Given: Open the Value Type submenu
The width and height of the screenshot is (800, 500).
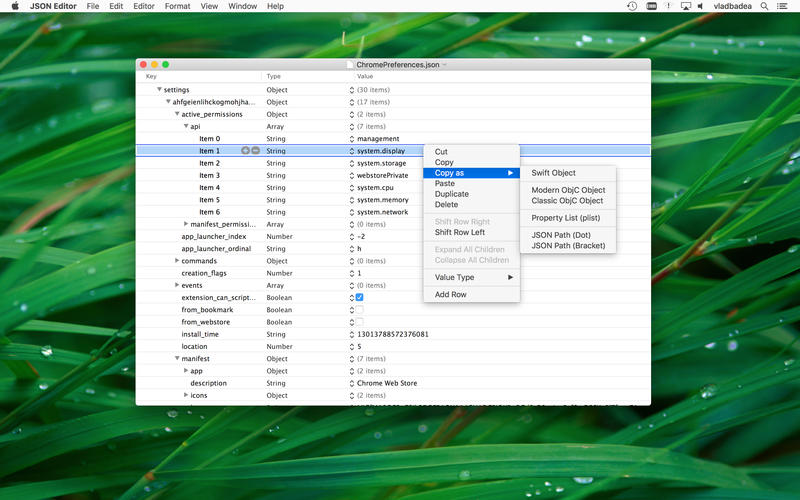Looking at the screenshot, I should [471, 277].
